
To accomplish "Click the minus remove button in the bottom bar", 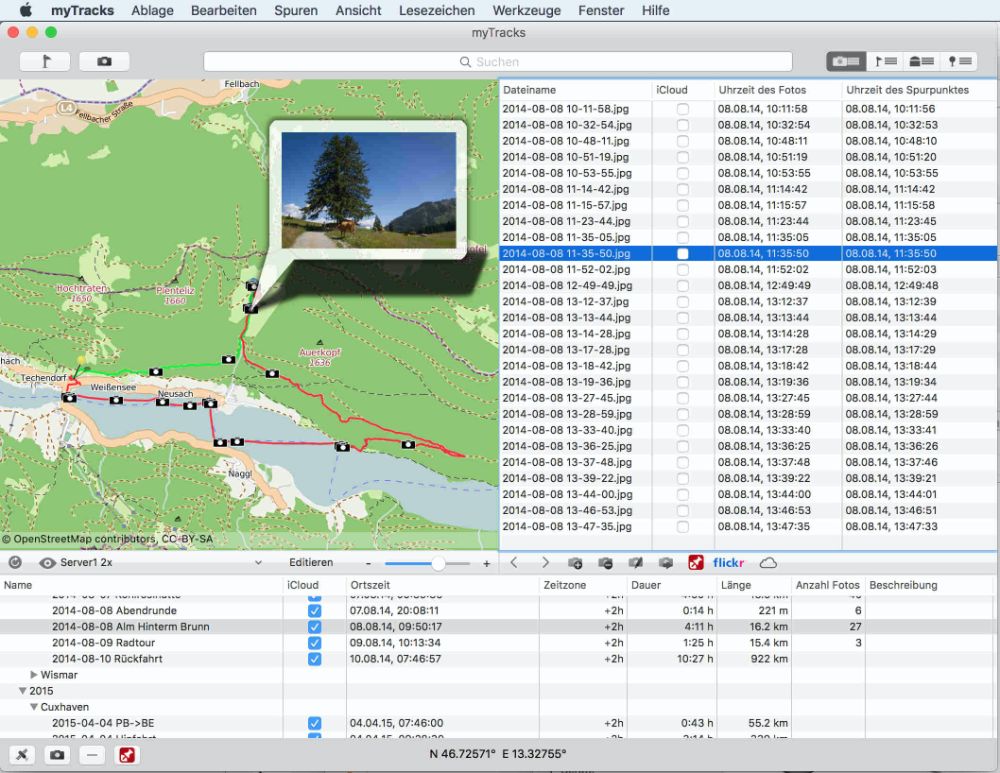I will 91,754.
